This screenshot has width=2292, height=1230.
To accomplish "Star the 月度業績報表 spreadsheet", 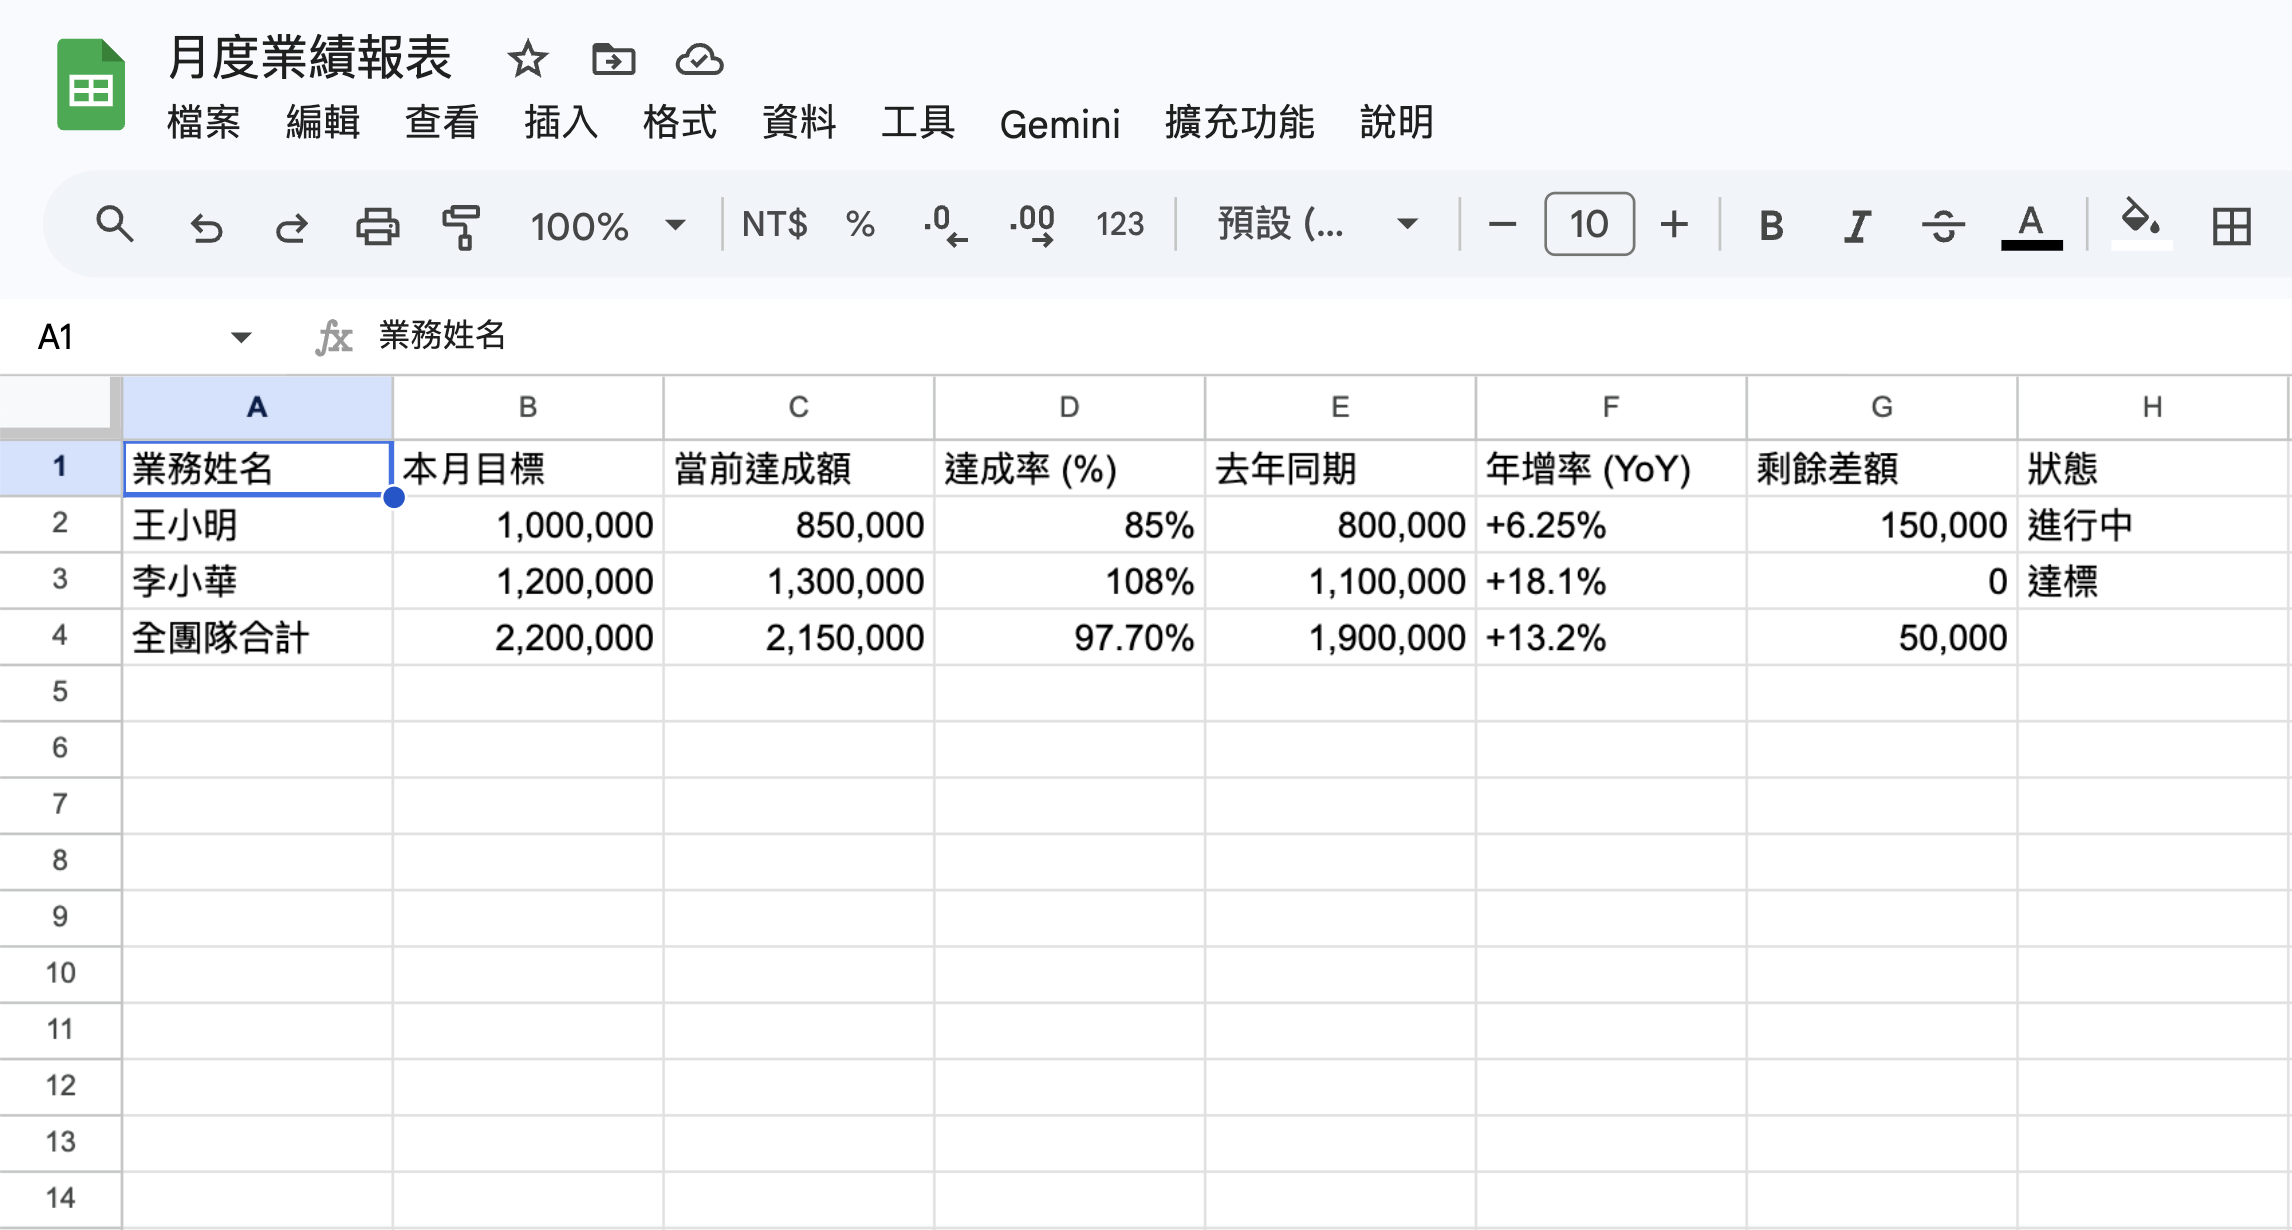I will (x=527, y=60).
